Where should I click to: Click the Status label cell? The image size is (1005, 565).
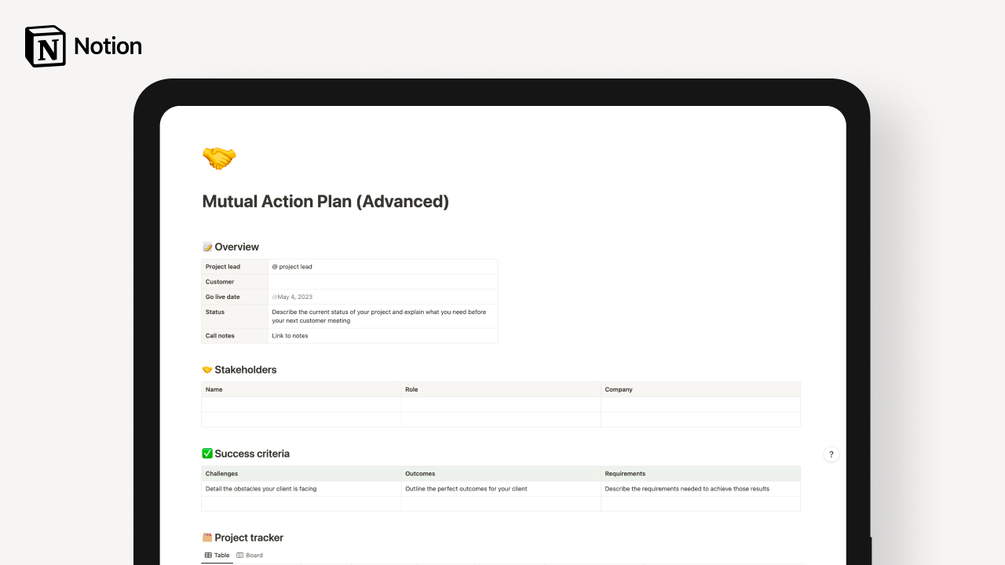[x=235, y=316]
